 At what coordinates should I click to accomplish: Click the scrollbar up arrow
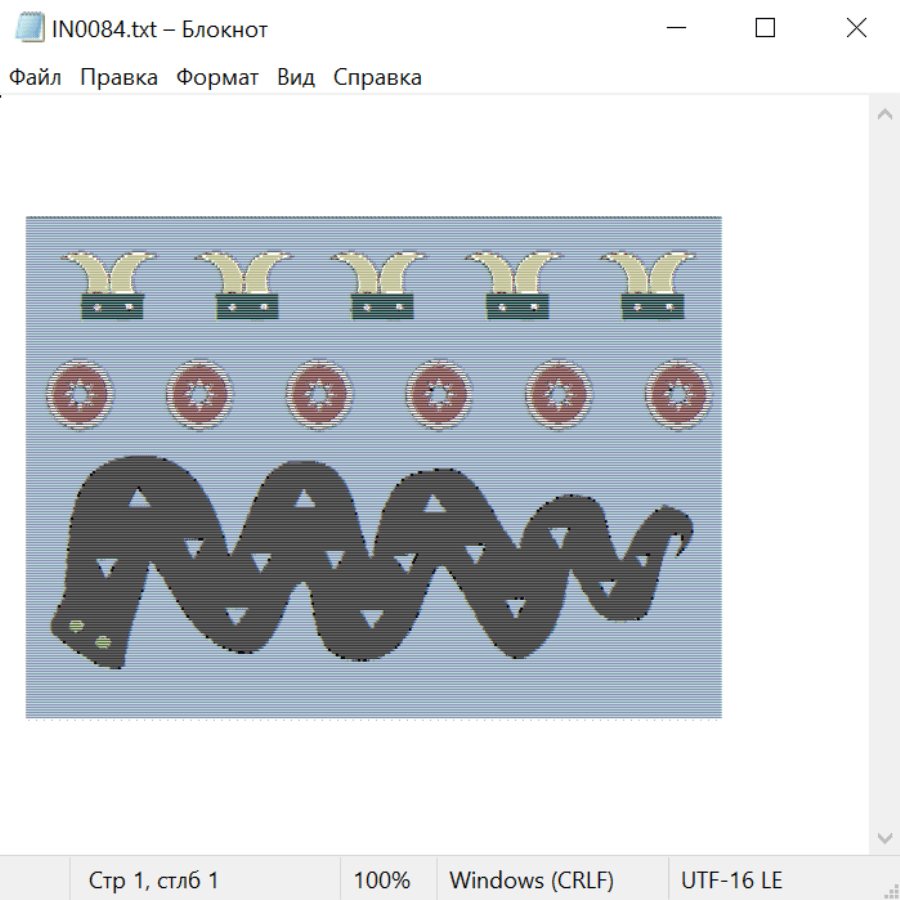click(884, 115)
